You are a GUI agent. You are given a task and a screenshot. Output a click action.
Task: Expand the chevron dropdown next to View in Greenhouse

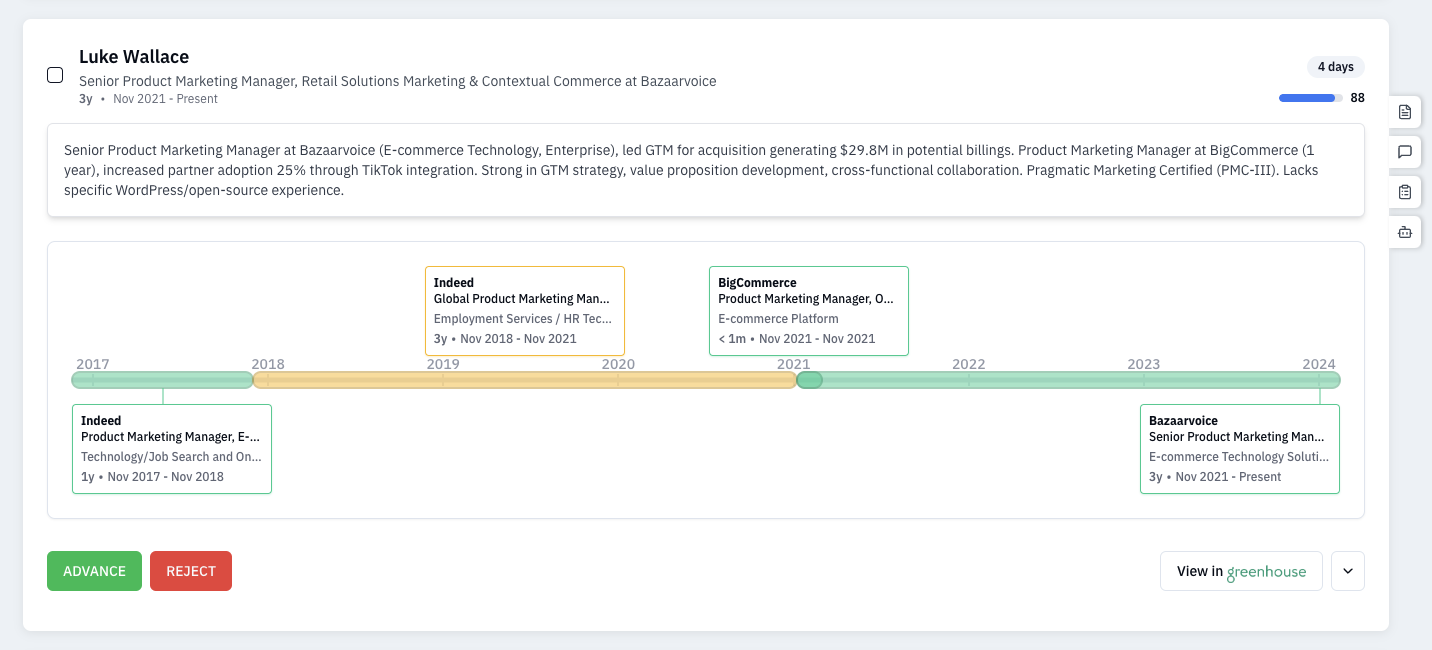(x=1347, y=571)
